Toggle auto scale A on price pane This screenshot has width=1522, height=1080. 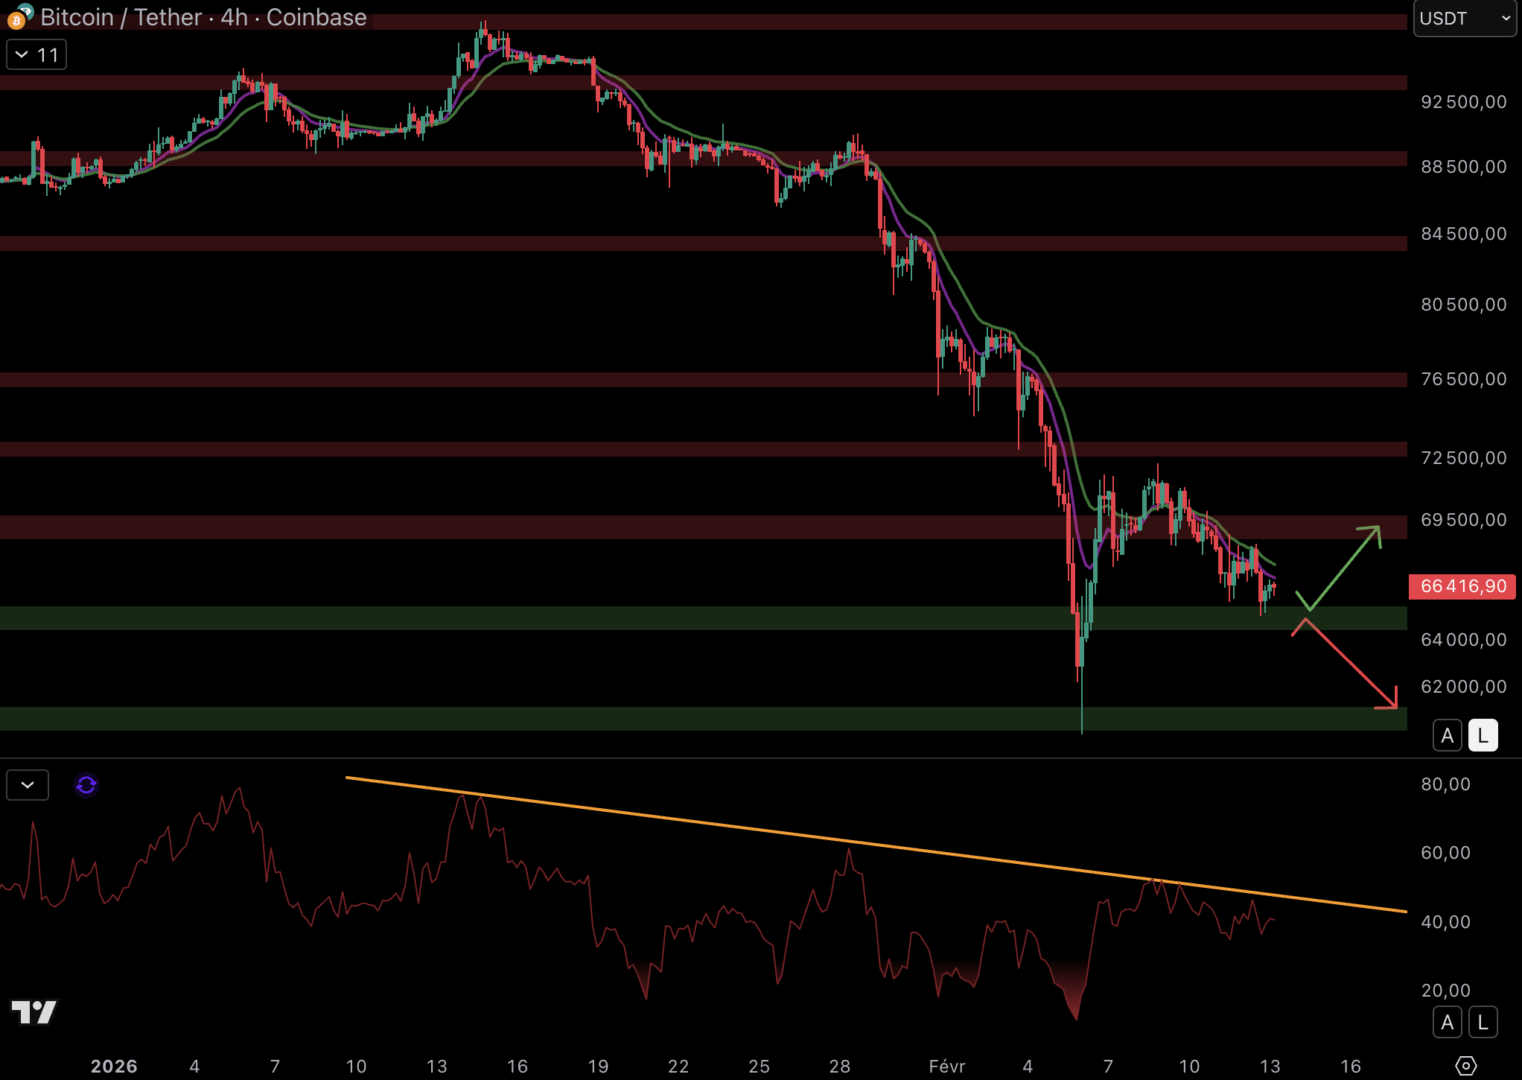pos(1447,736)
